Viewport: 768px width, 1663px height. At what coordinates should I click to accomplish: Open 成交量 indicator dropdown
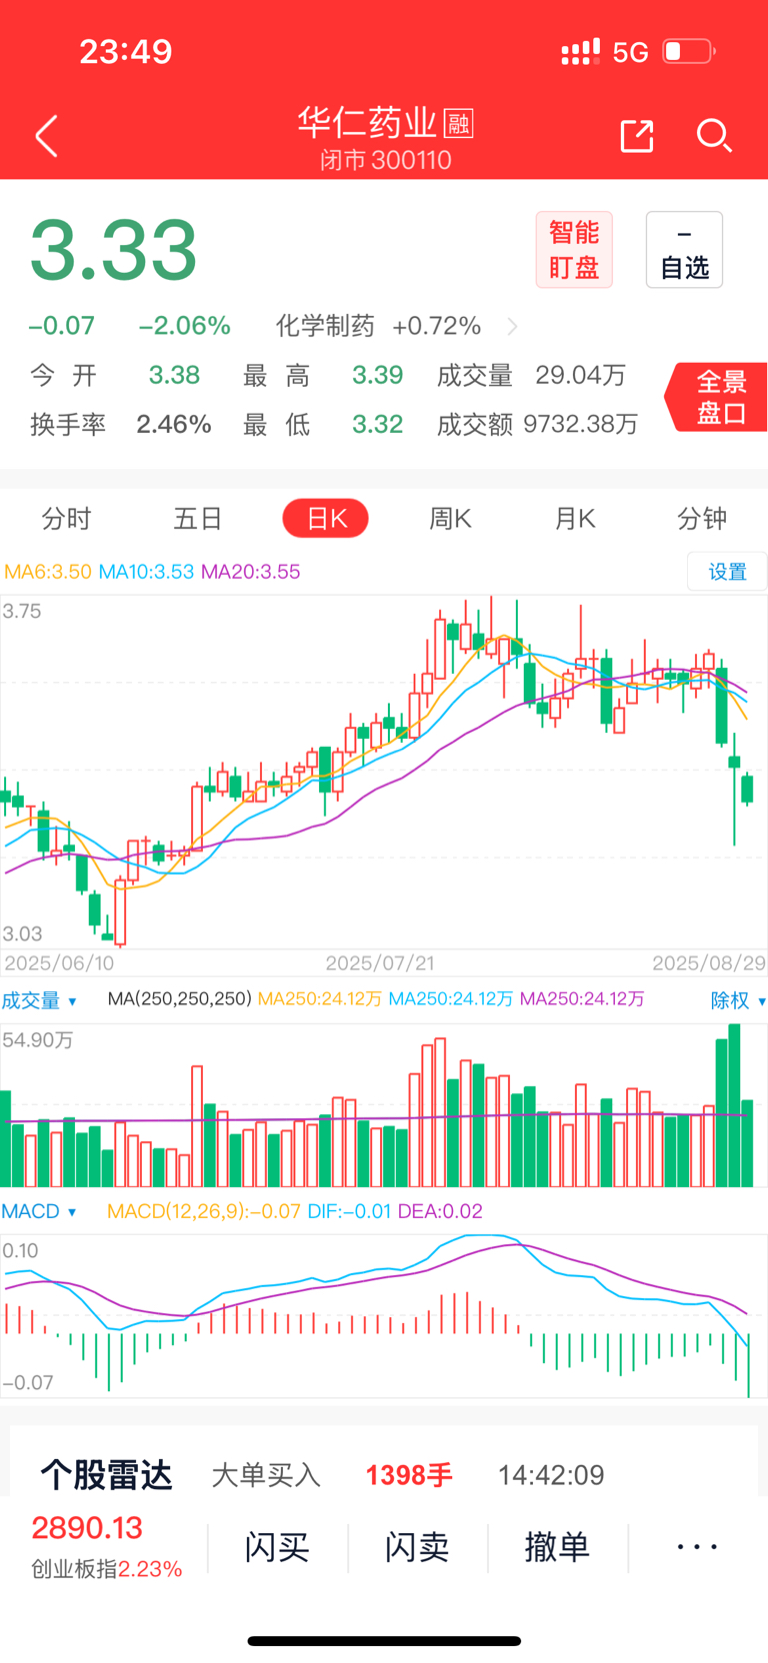39,1000
